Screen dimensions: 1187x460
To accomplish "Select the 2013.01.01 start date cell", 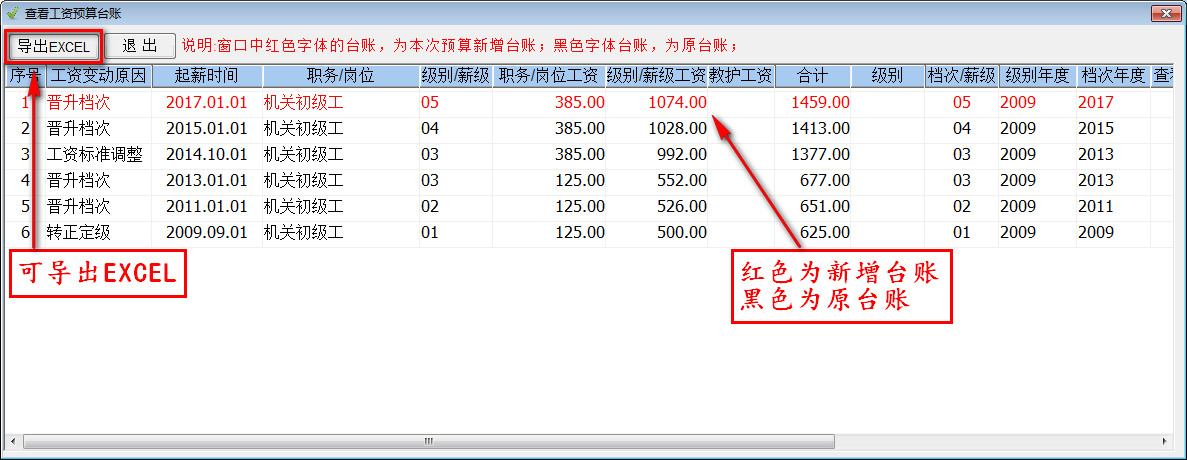I will [x=205, y=180].
